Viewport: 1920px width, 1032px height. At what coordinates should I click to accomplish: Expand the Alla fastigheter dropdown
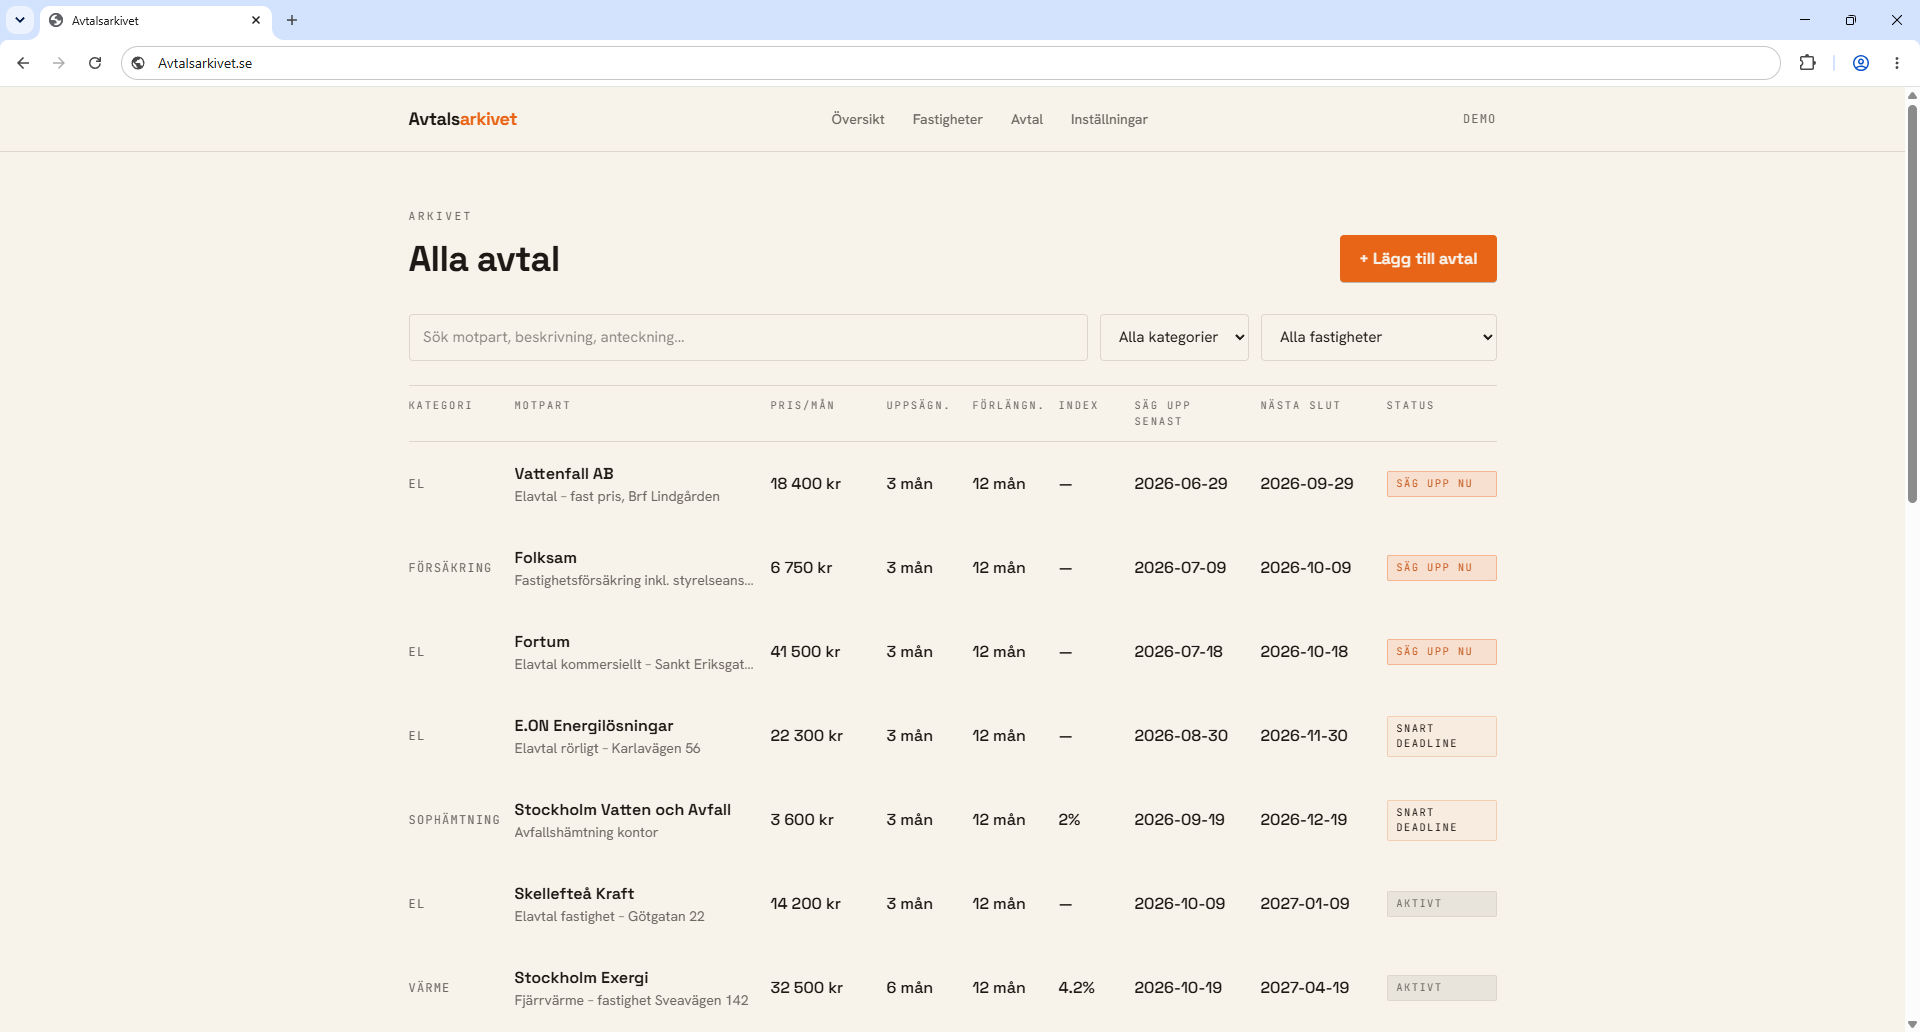point(1379,337)
